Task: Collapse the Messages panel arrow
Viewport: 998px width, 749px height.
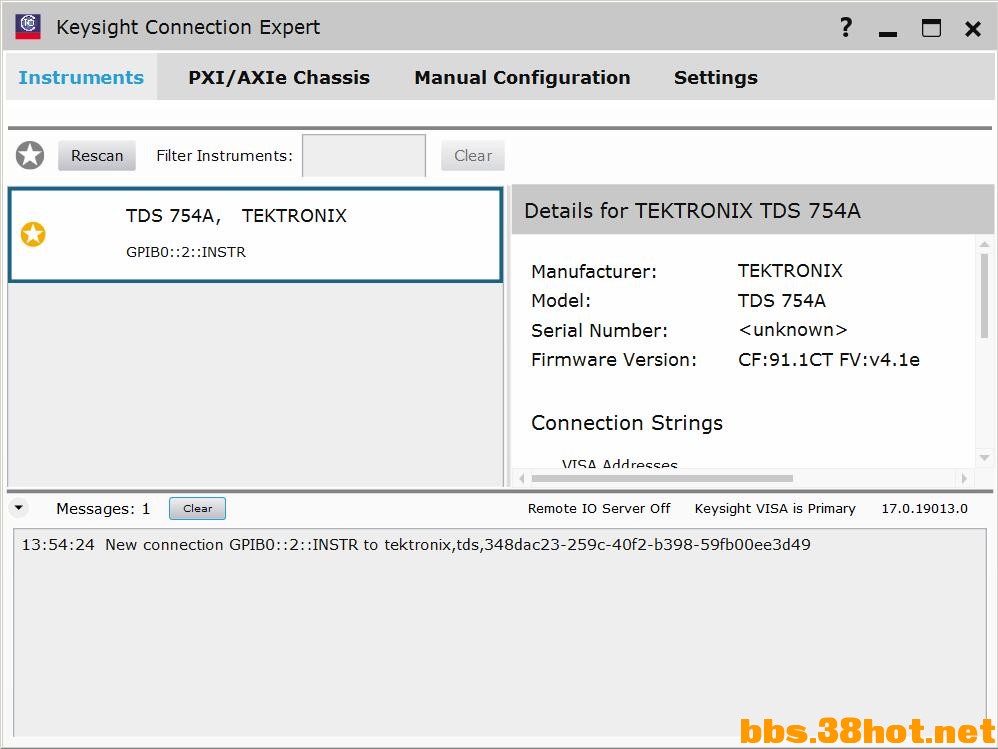Action: (18, 508)
